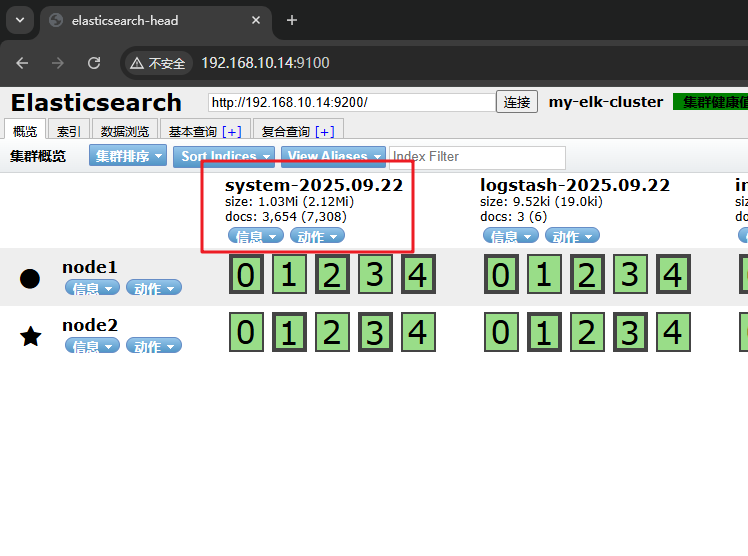748x556 pixels.
Task: Open the View Aliases dropdown
Action: (x=333, y=156)
